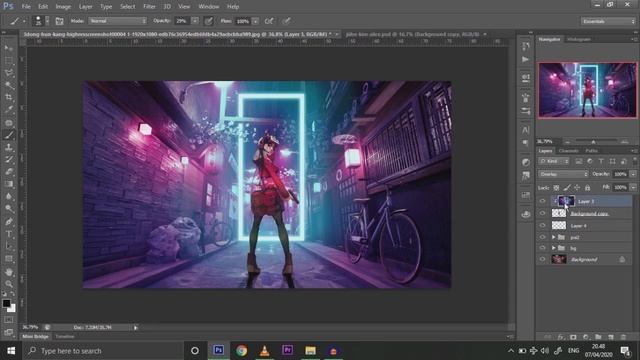
Task: Toggle lock image pixels brush icon
Action: pyautogui.click(x=567, y=188)
